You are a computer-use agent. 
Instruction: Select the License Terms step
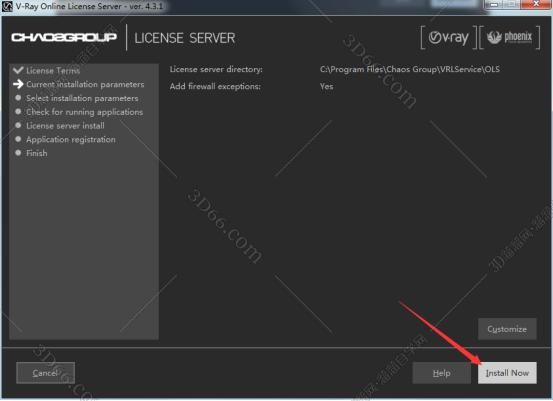(x=53, y=71)
